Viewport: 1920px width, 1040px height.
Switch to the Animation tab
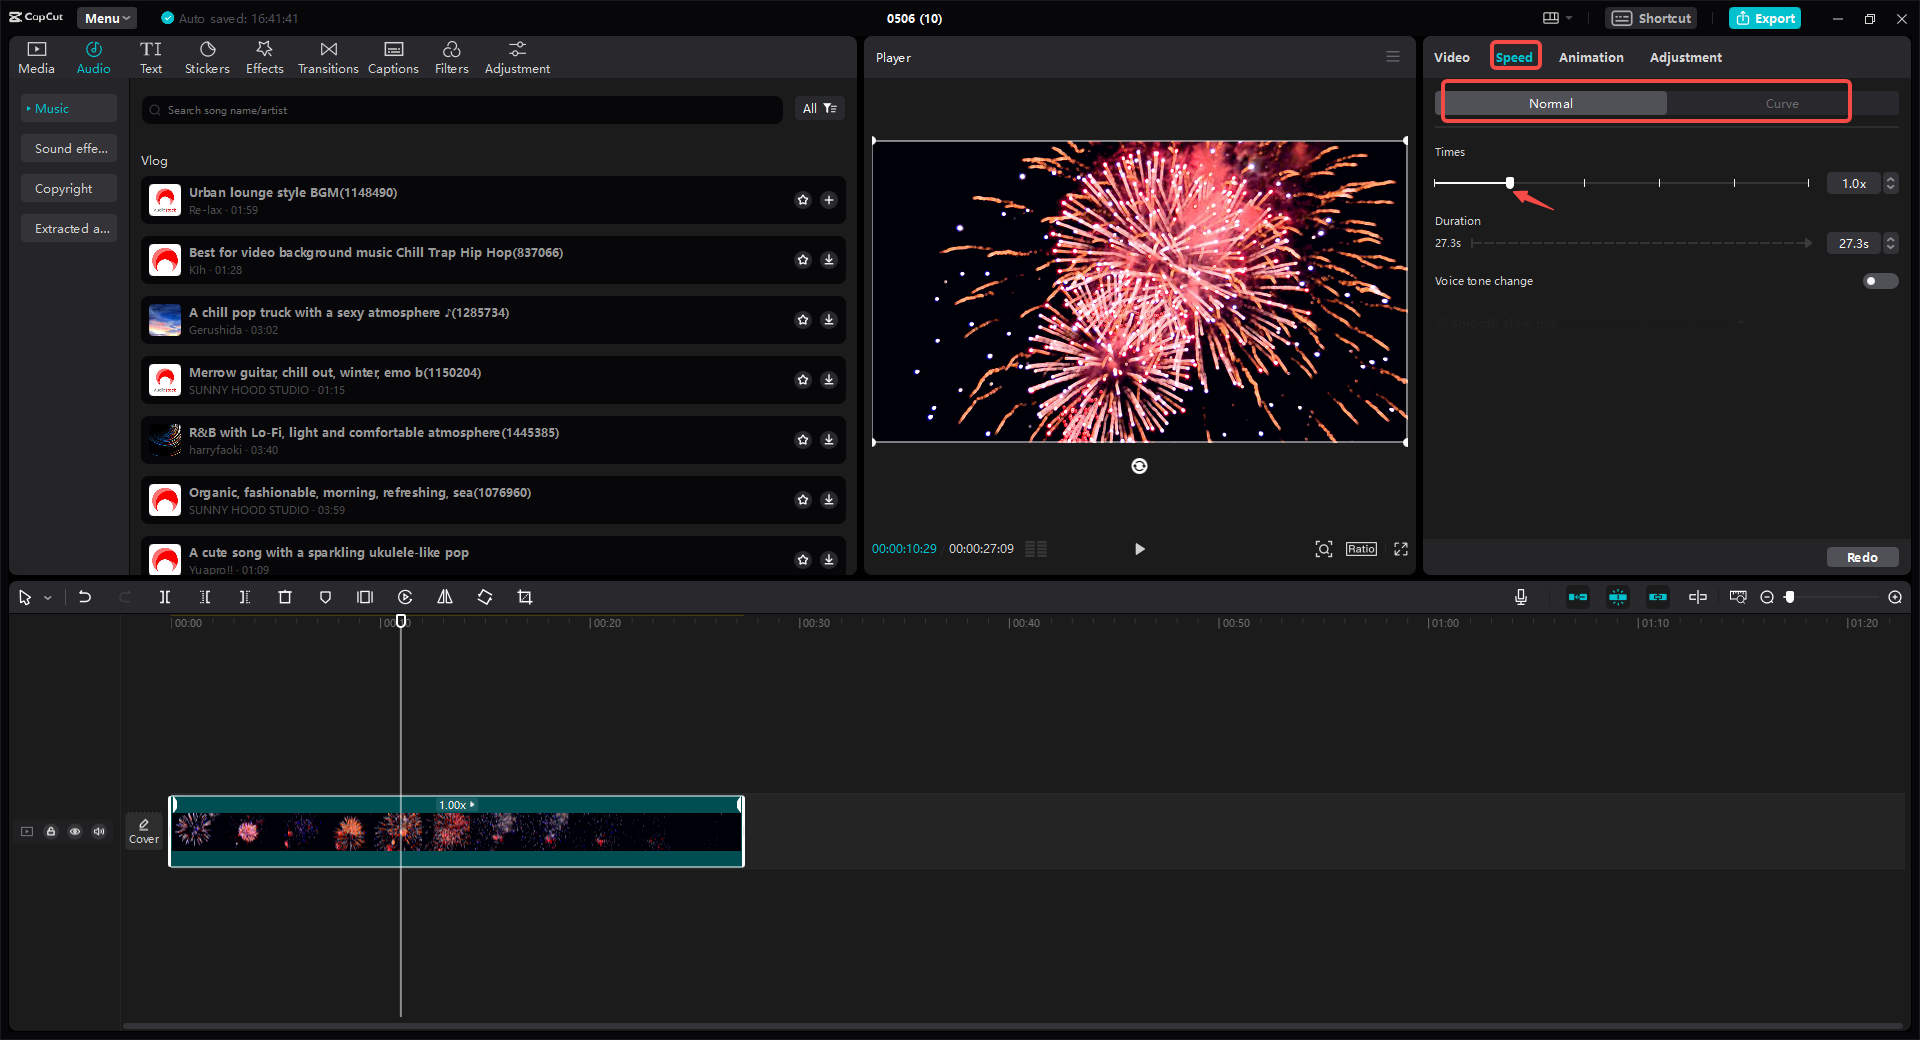point(1590,57)
